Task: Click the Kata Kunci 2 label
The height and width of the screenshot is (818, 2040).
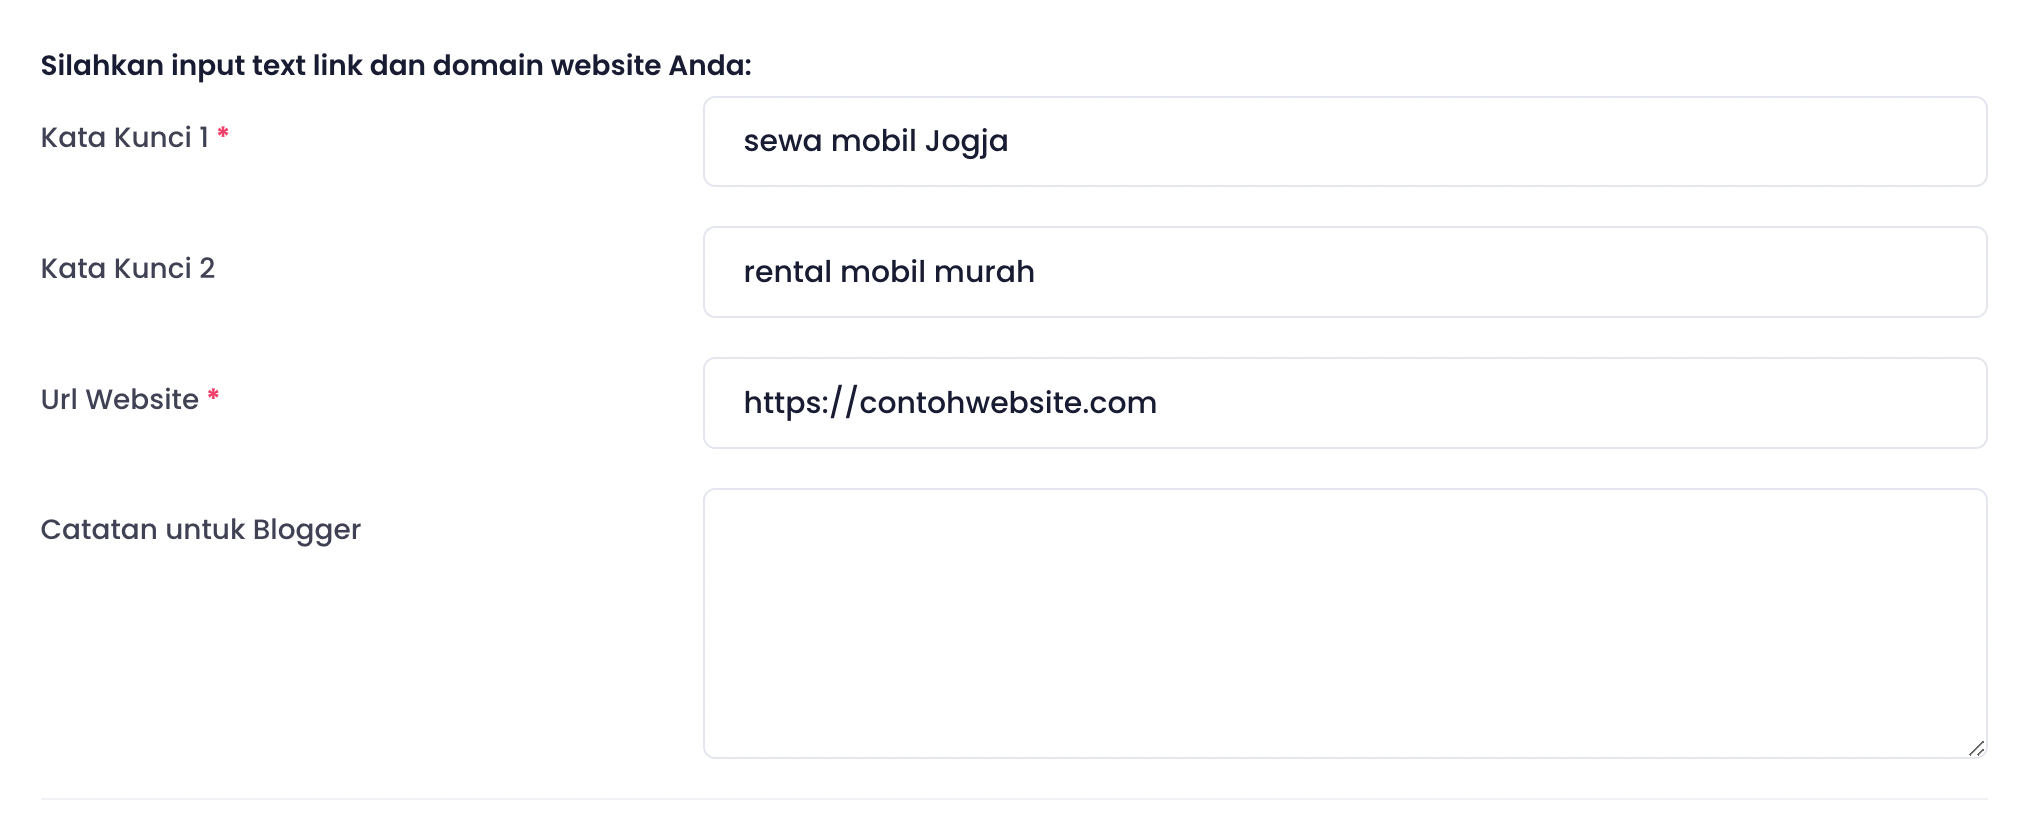Action: (127, 268)
